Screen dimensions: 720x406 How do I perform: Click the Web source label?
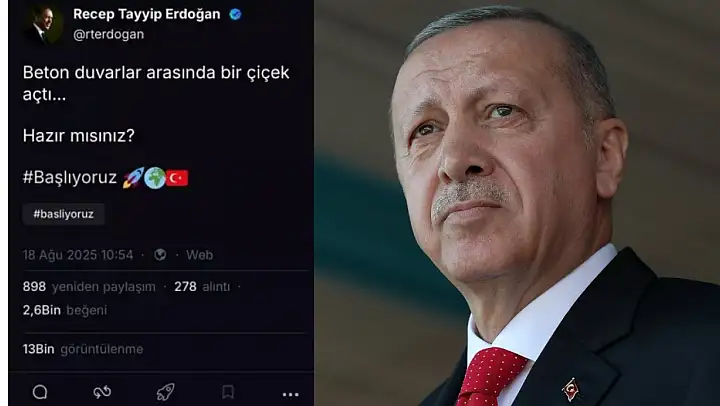(199, 255)
